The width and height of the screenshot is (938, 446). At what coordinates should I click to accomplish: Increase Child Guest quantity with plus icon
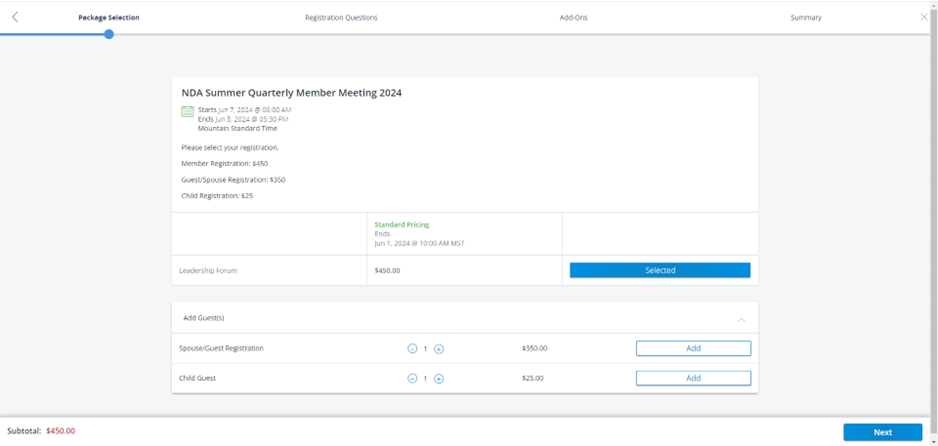point(439,379)
